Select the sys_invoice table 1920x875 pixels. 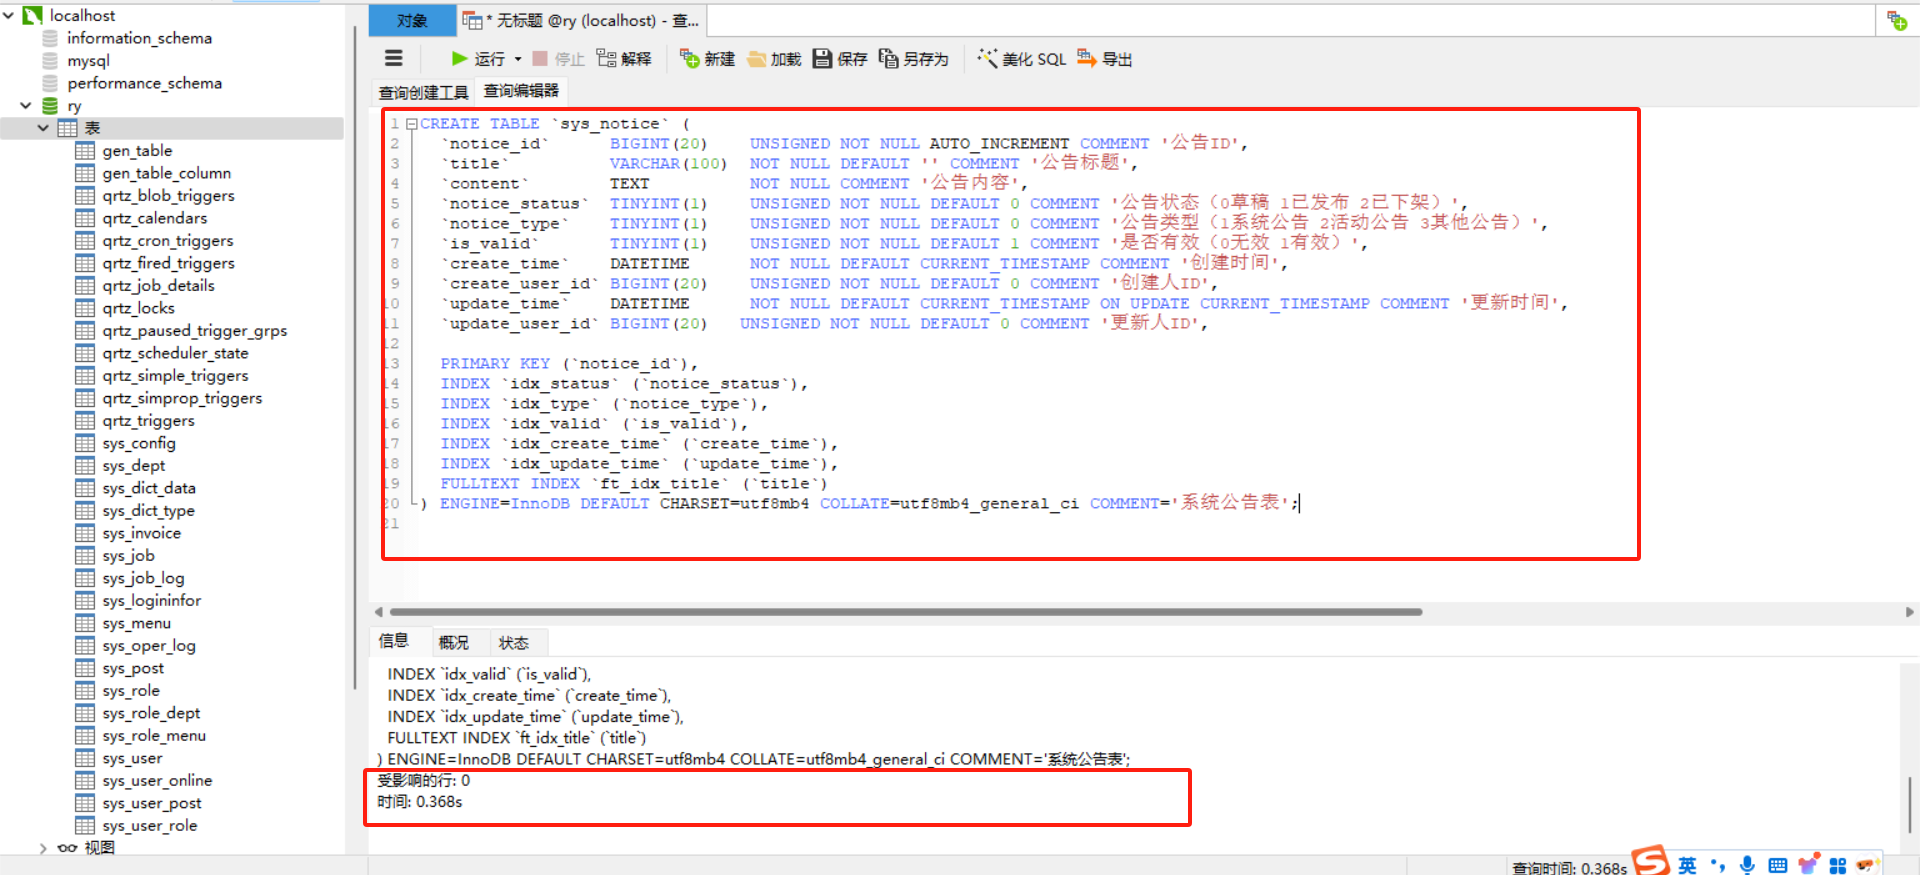click(x=141, y=533)
